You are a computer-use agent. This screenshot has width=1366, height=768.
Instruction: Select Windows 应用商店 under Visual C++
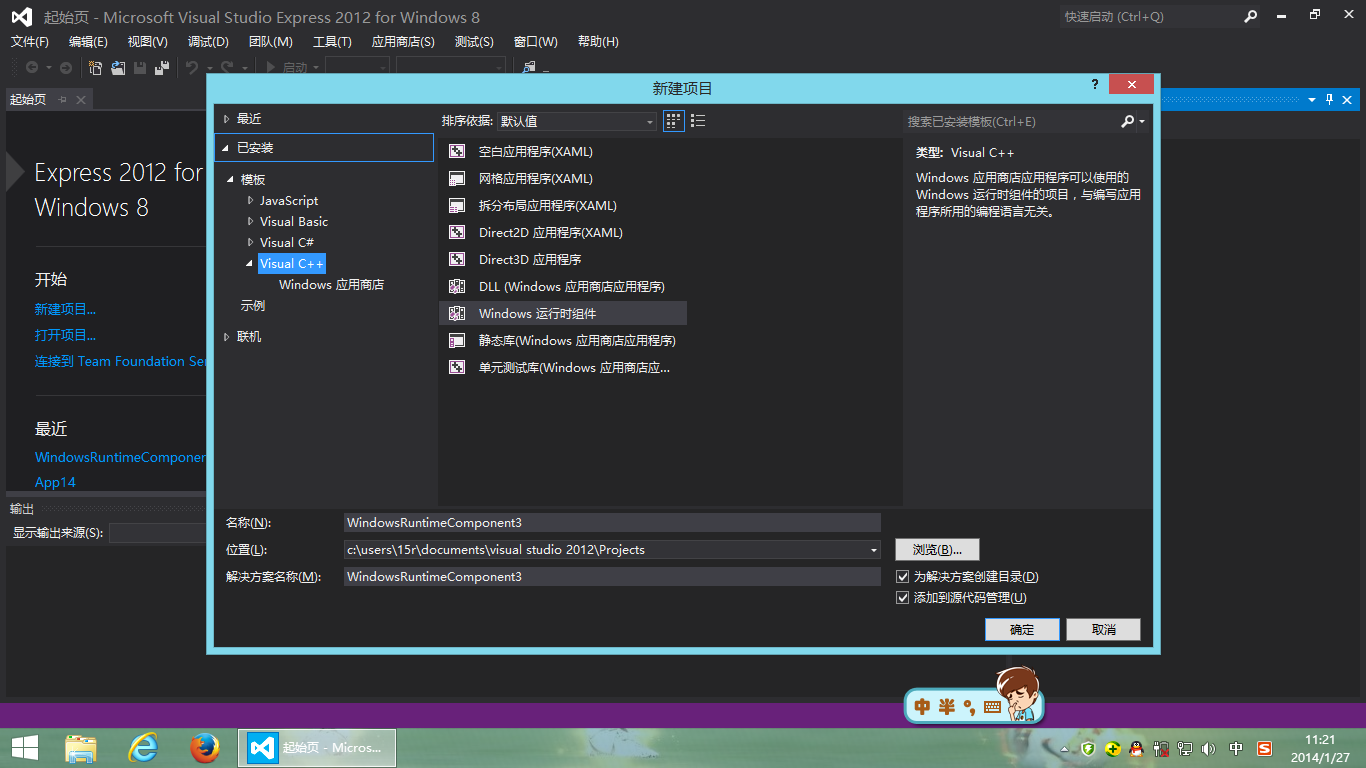tap(331, 285)
